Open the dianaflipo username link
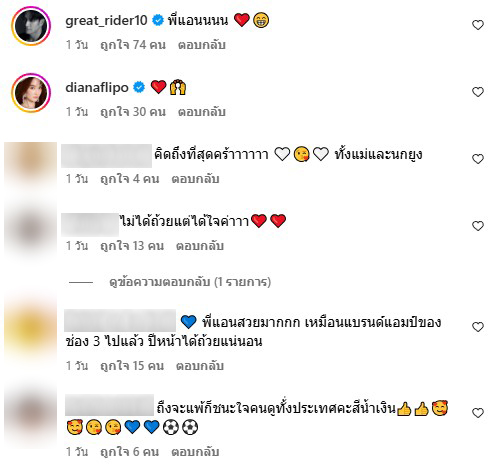This screenshot has height=469, width=495. tap(97, 88)
